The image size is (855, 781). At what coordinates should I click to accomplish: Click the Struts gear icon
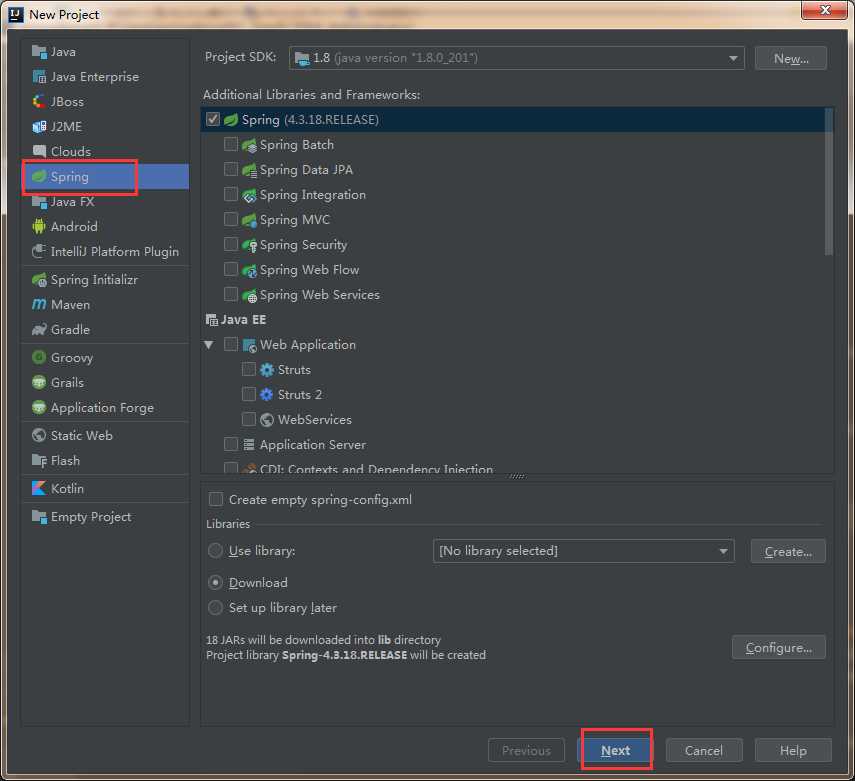(x=267, y=370)
